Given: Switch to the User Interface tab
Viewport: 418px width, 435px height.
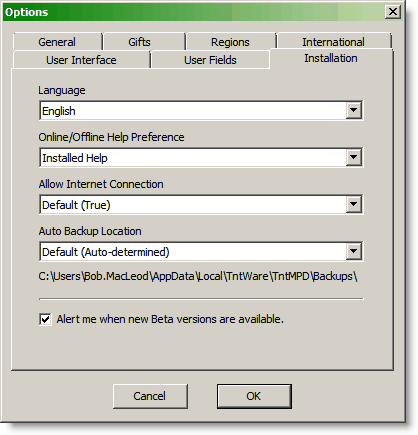Looking at the screenshot, I should 81,60.
